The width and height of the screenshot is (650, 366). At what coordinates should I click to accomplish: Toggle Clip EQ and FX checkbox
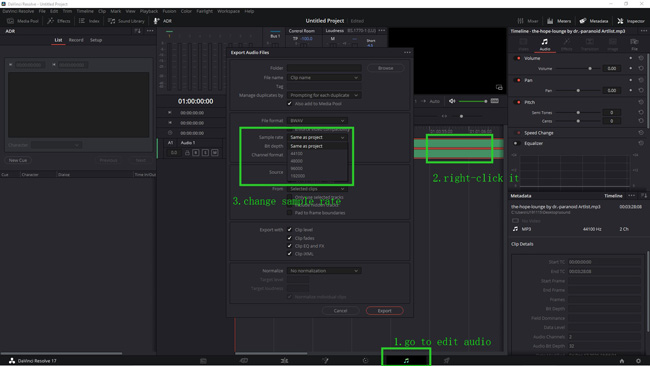pyautogui.click(x=289, y=246)
